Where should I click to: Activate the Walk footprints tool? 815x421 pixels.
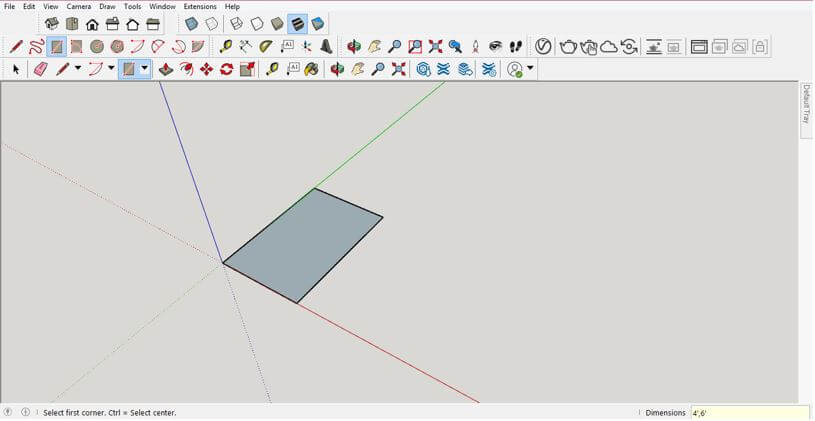point(515,47)
